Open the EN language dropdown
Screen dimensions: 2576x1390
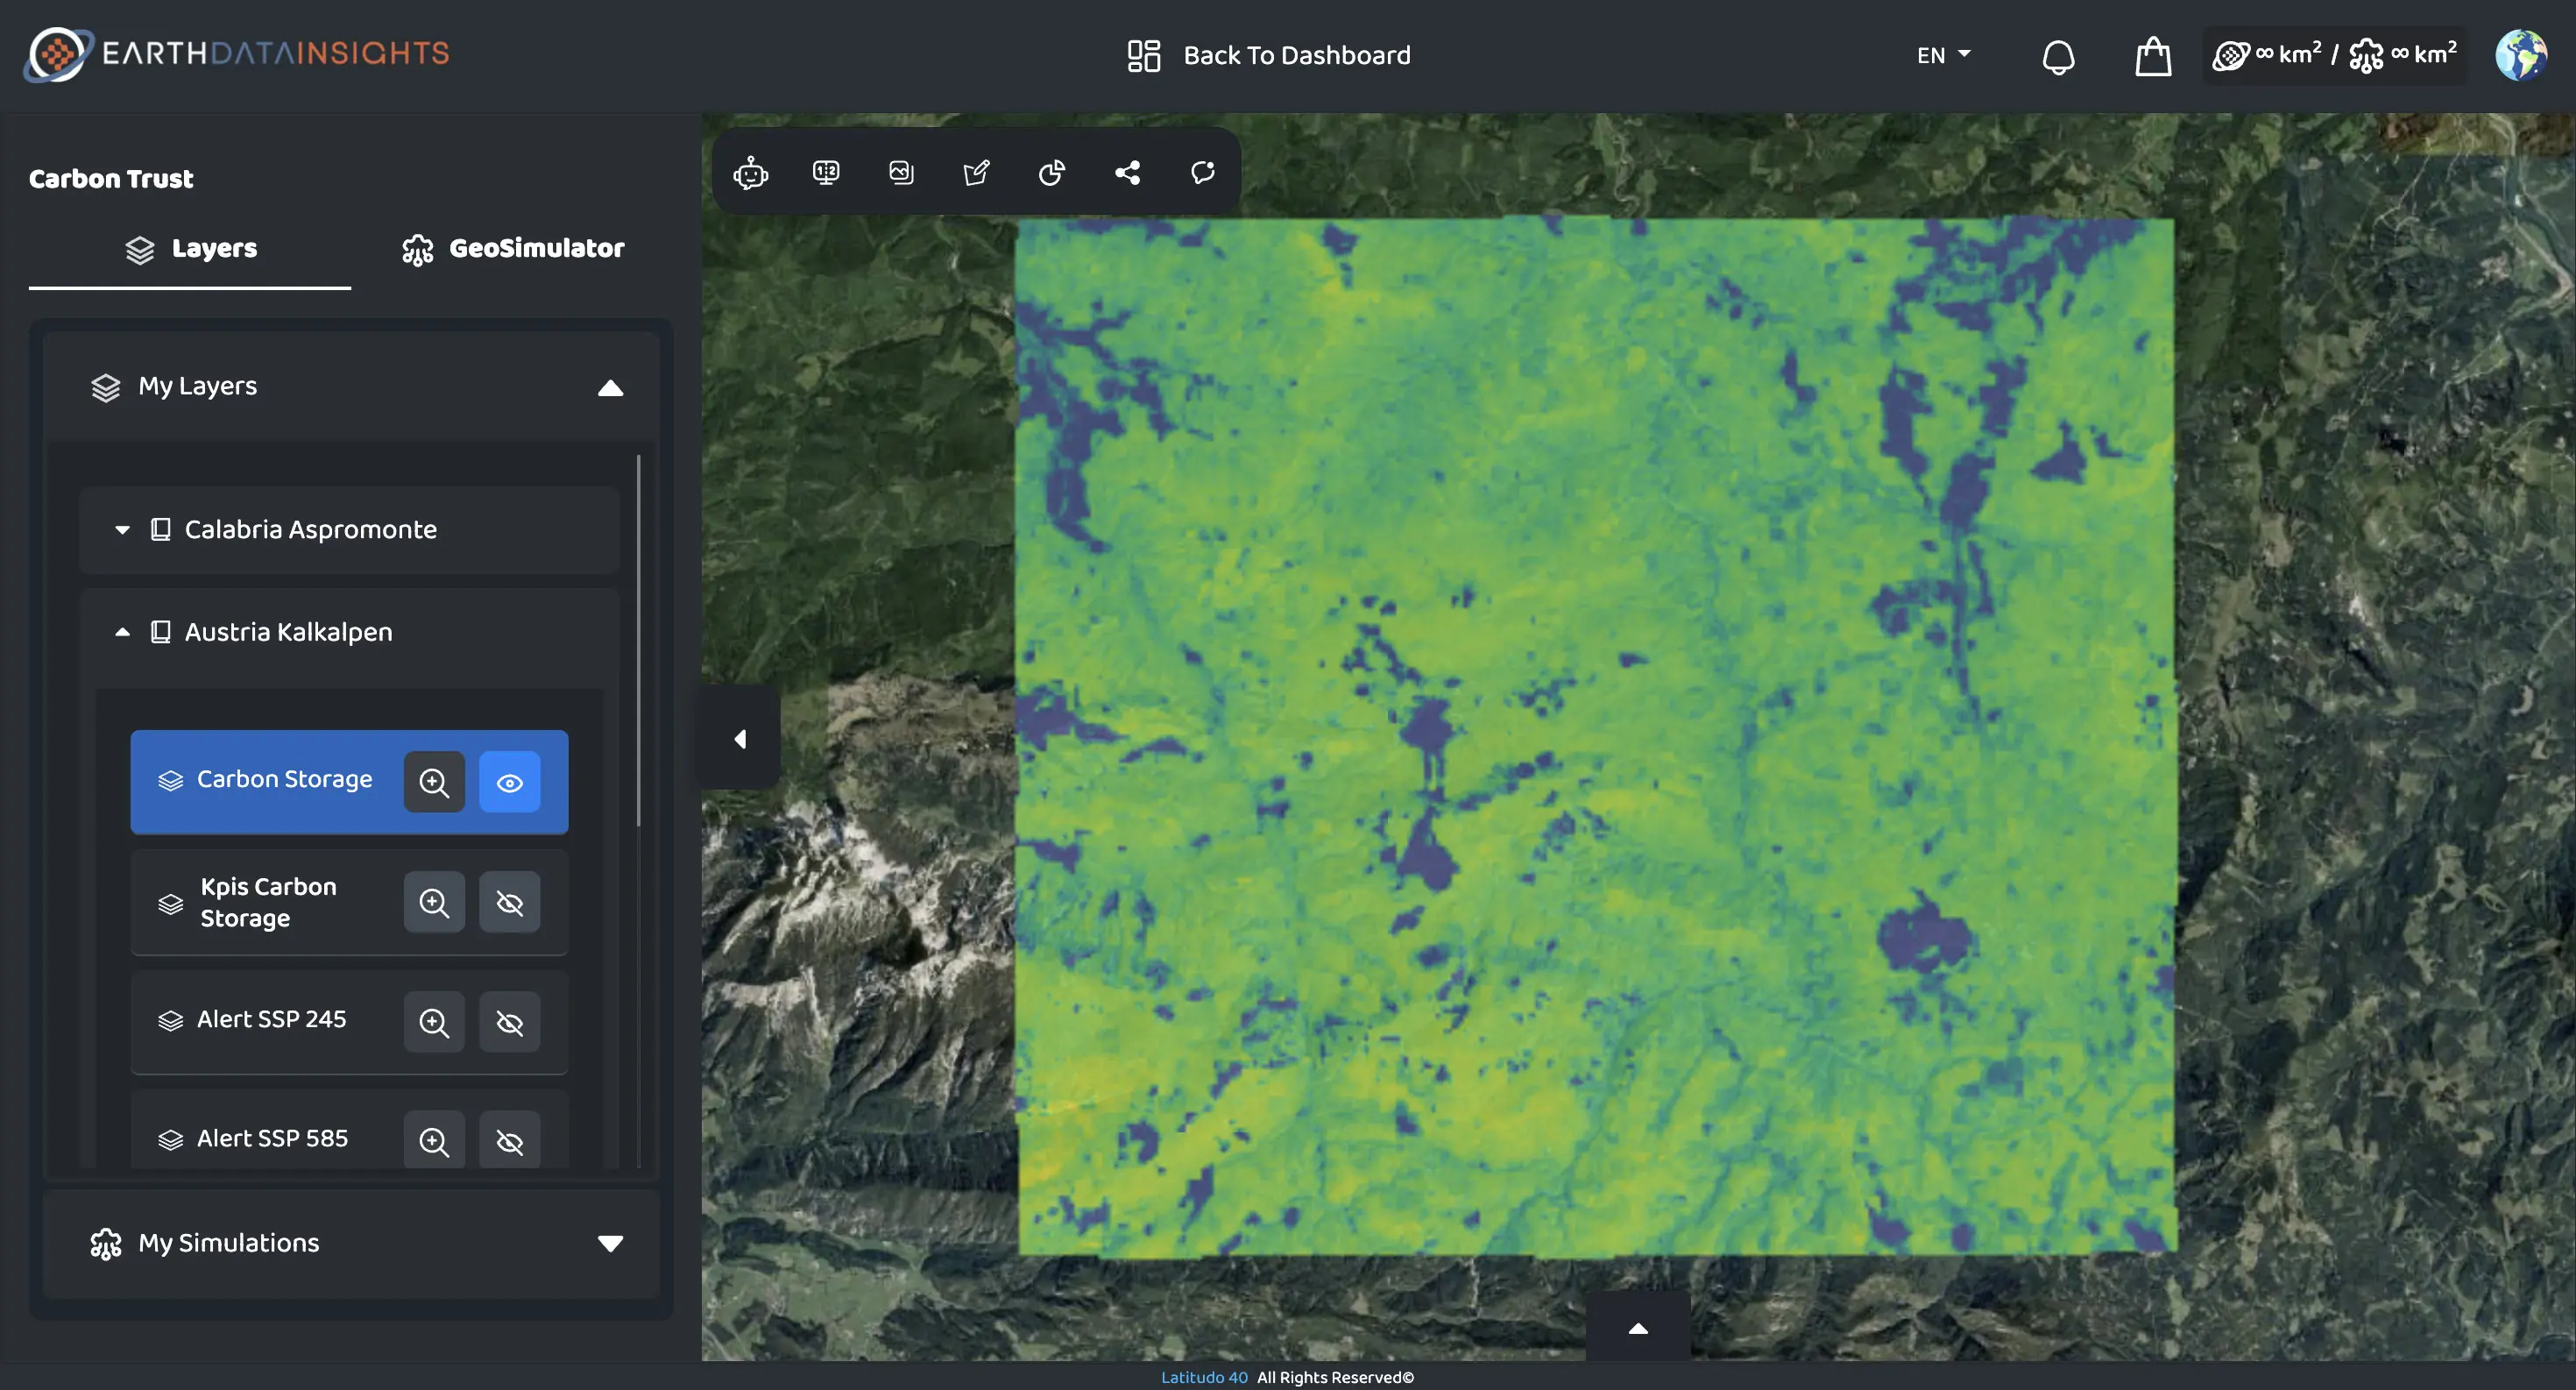coord(1942,55)
